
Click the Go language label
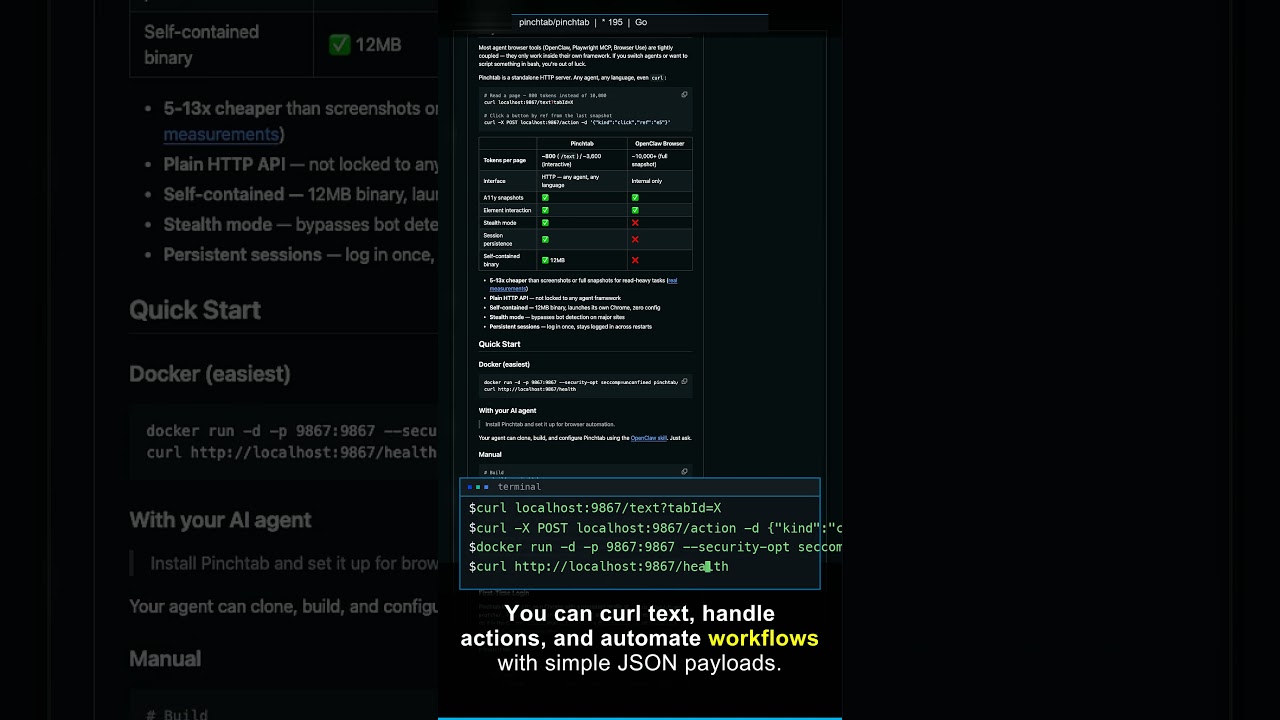tap(641, 22)
